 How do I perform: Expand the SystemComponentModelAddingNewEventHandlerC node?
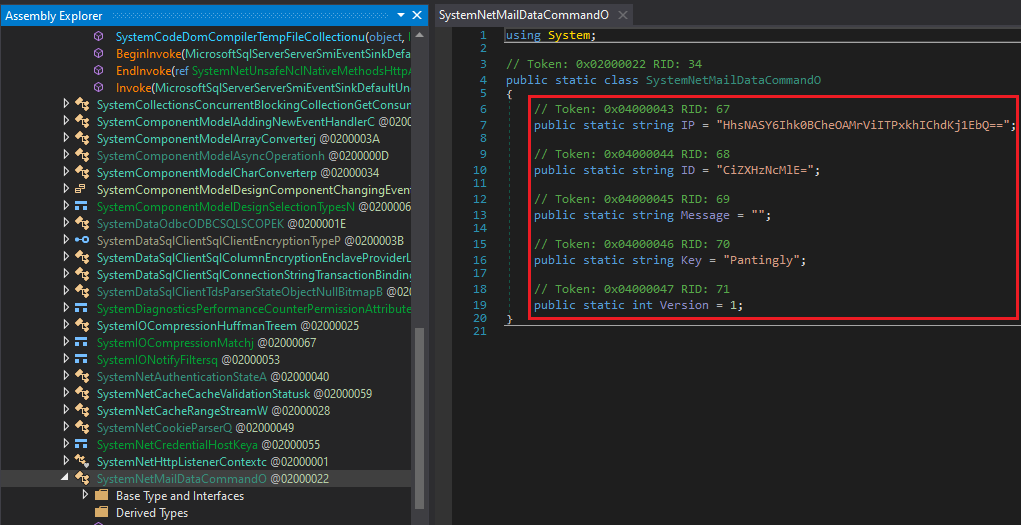[66, 121]
